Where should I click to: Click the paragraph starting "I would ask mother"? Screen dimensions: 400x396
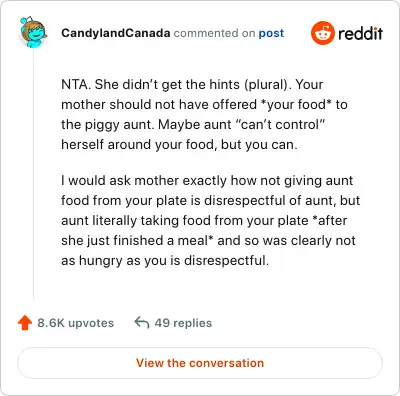tap(210, 220)
